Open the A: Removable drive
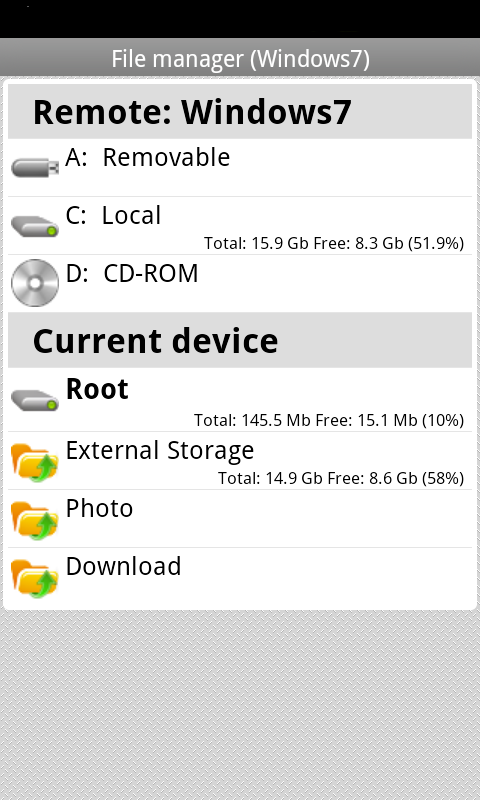The height and width of the screenshot is (800, 480). (x=240, y=167)
